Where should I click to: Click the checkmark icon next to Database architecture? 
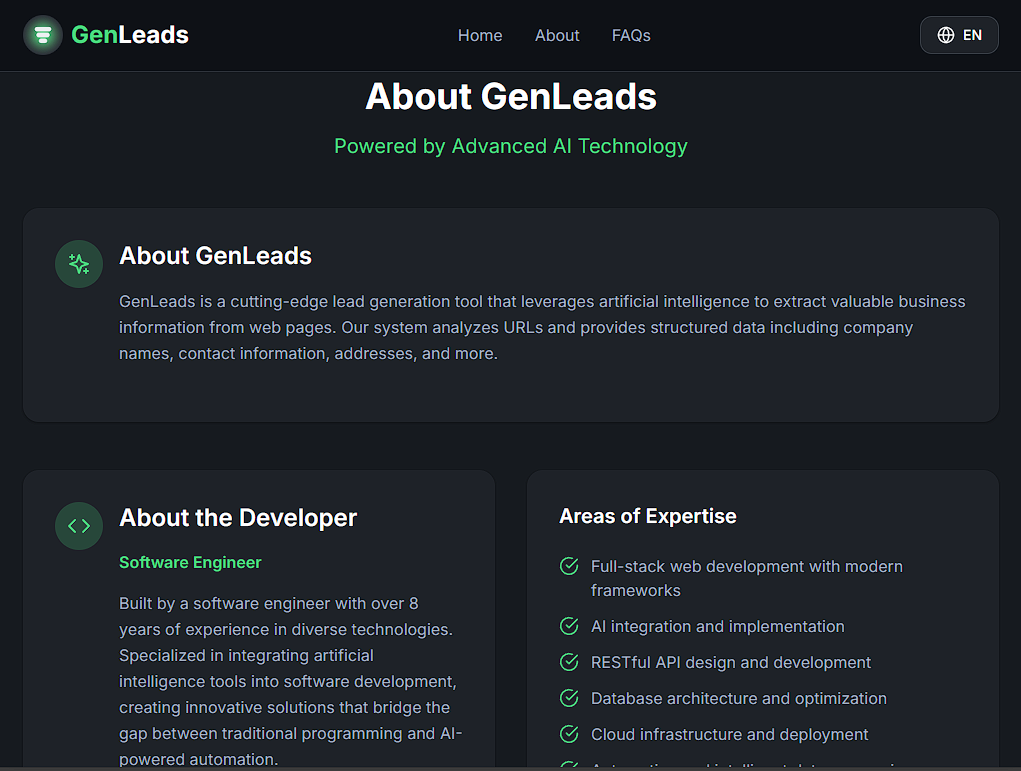pos(569,698)
